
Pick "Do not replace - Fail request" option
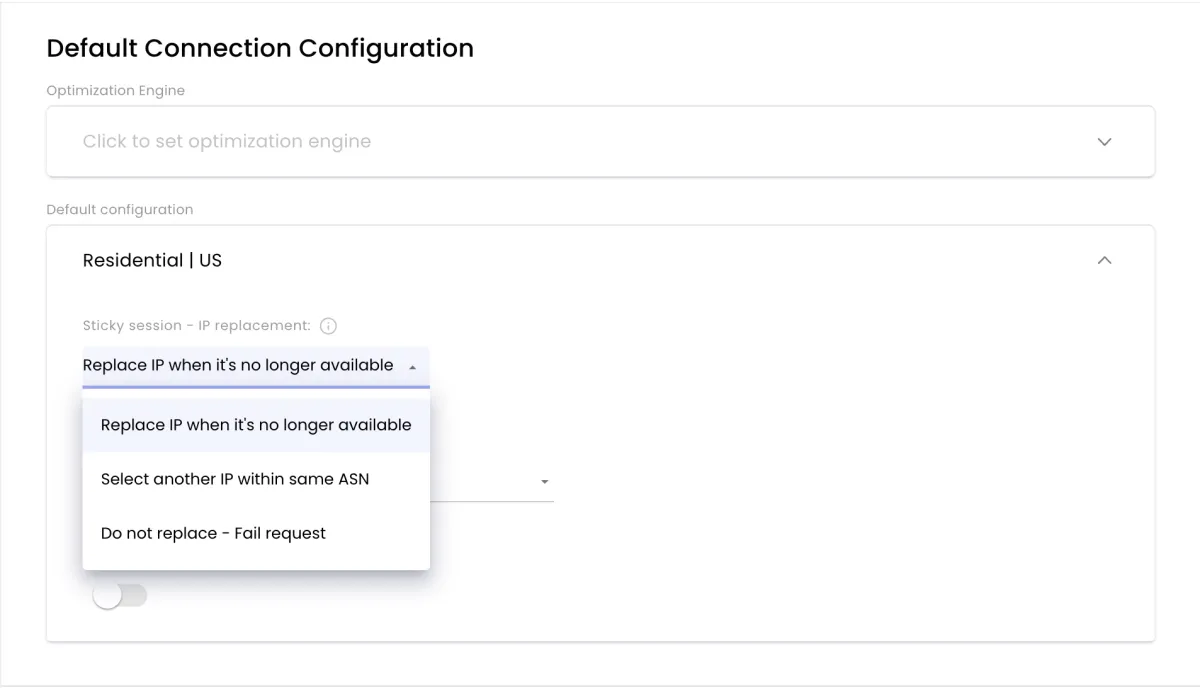pos(256,533)
